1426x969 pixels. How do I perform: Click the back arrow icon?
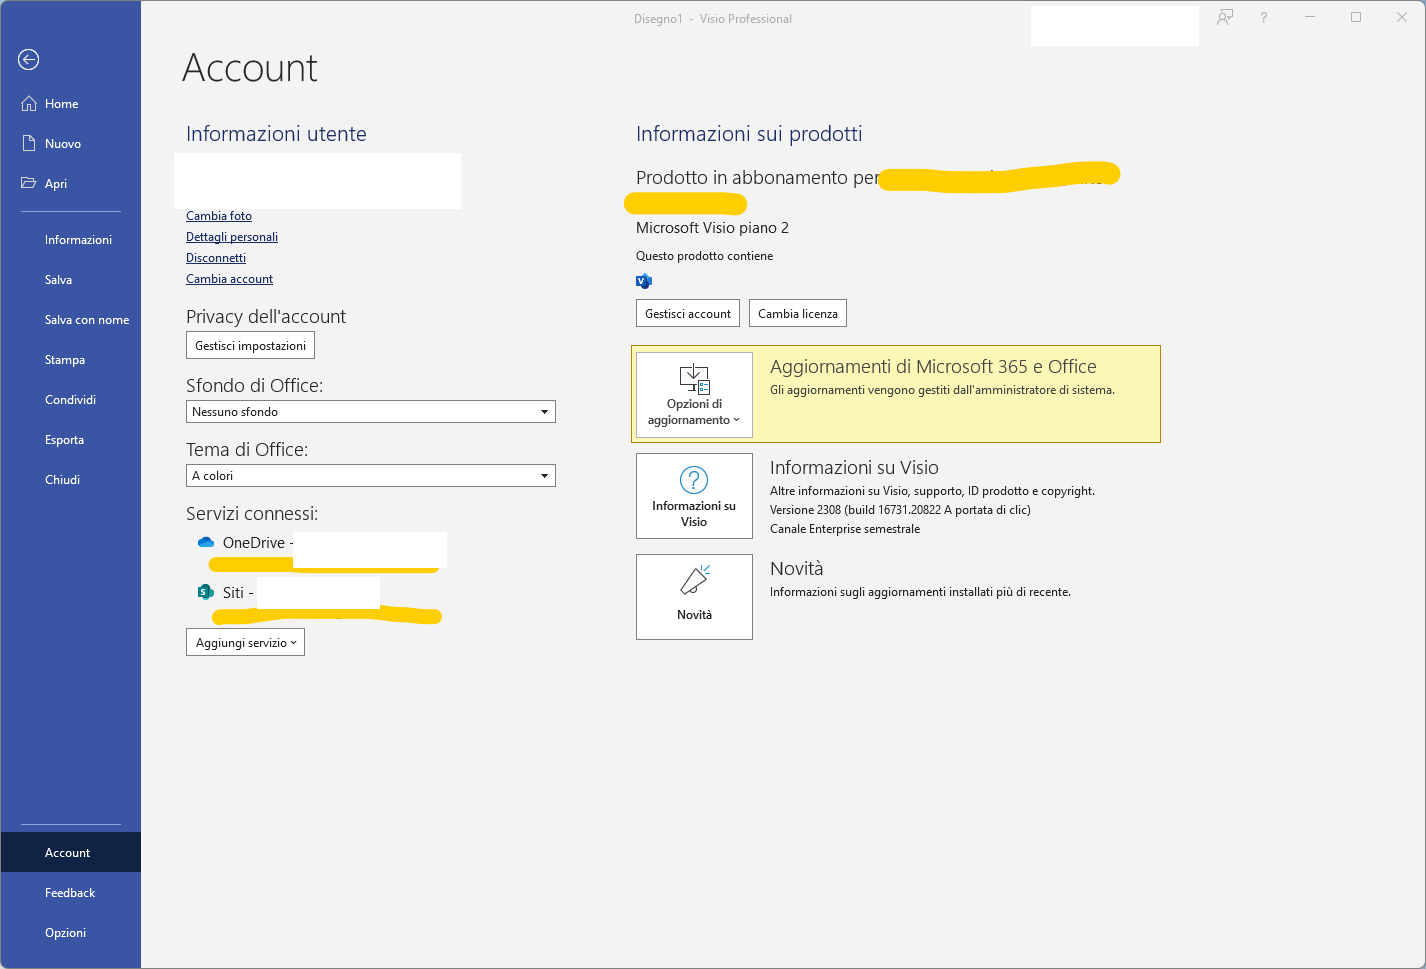29,60
